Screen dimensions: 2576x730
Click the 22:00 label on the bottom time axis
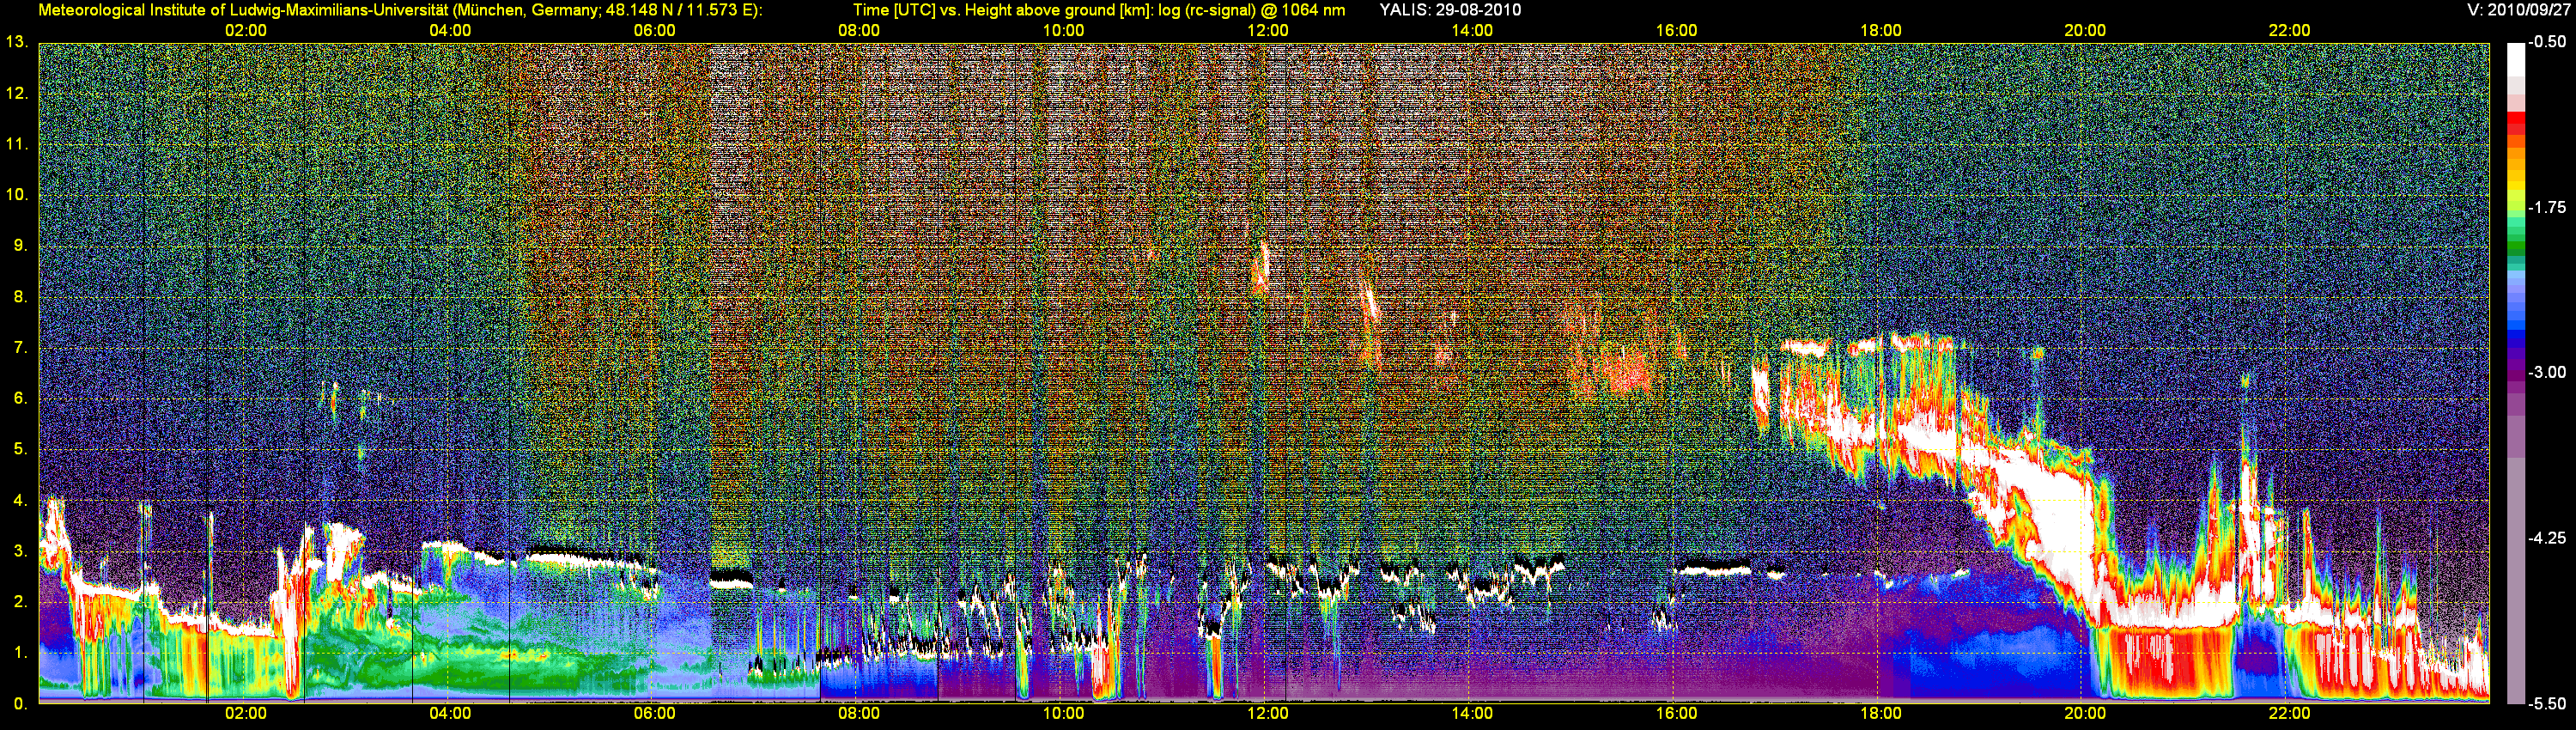click(x=2289, y=713)
